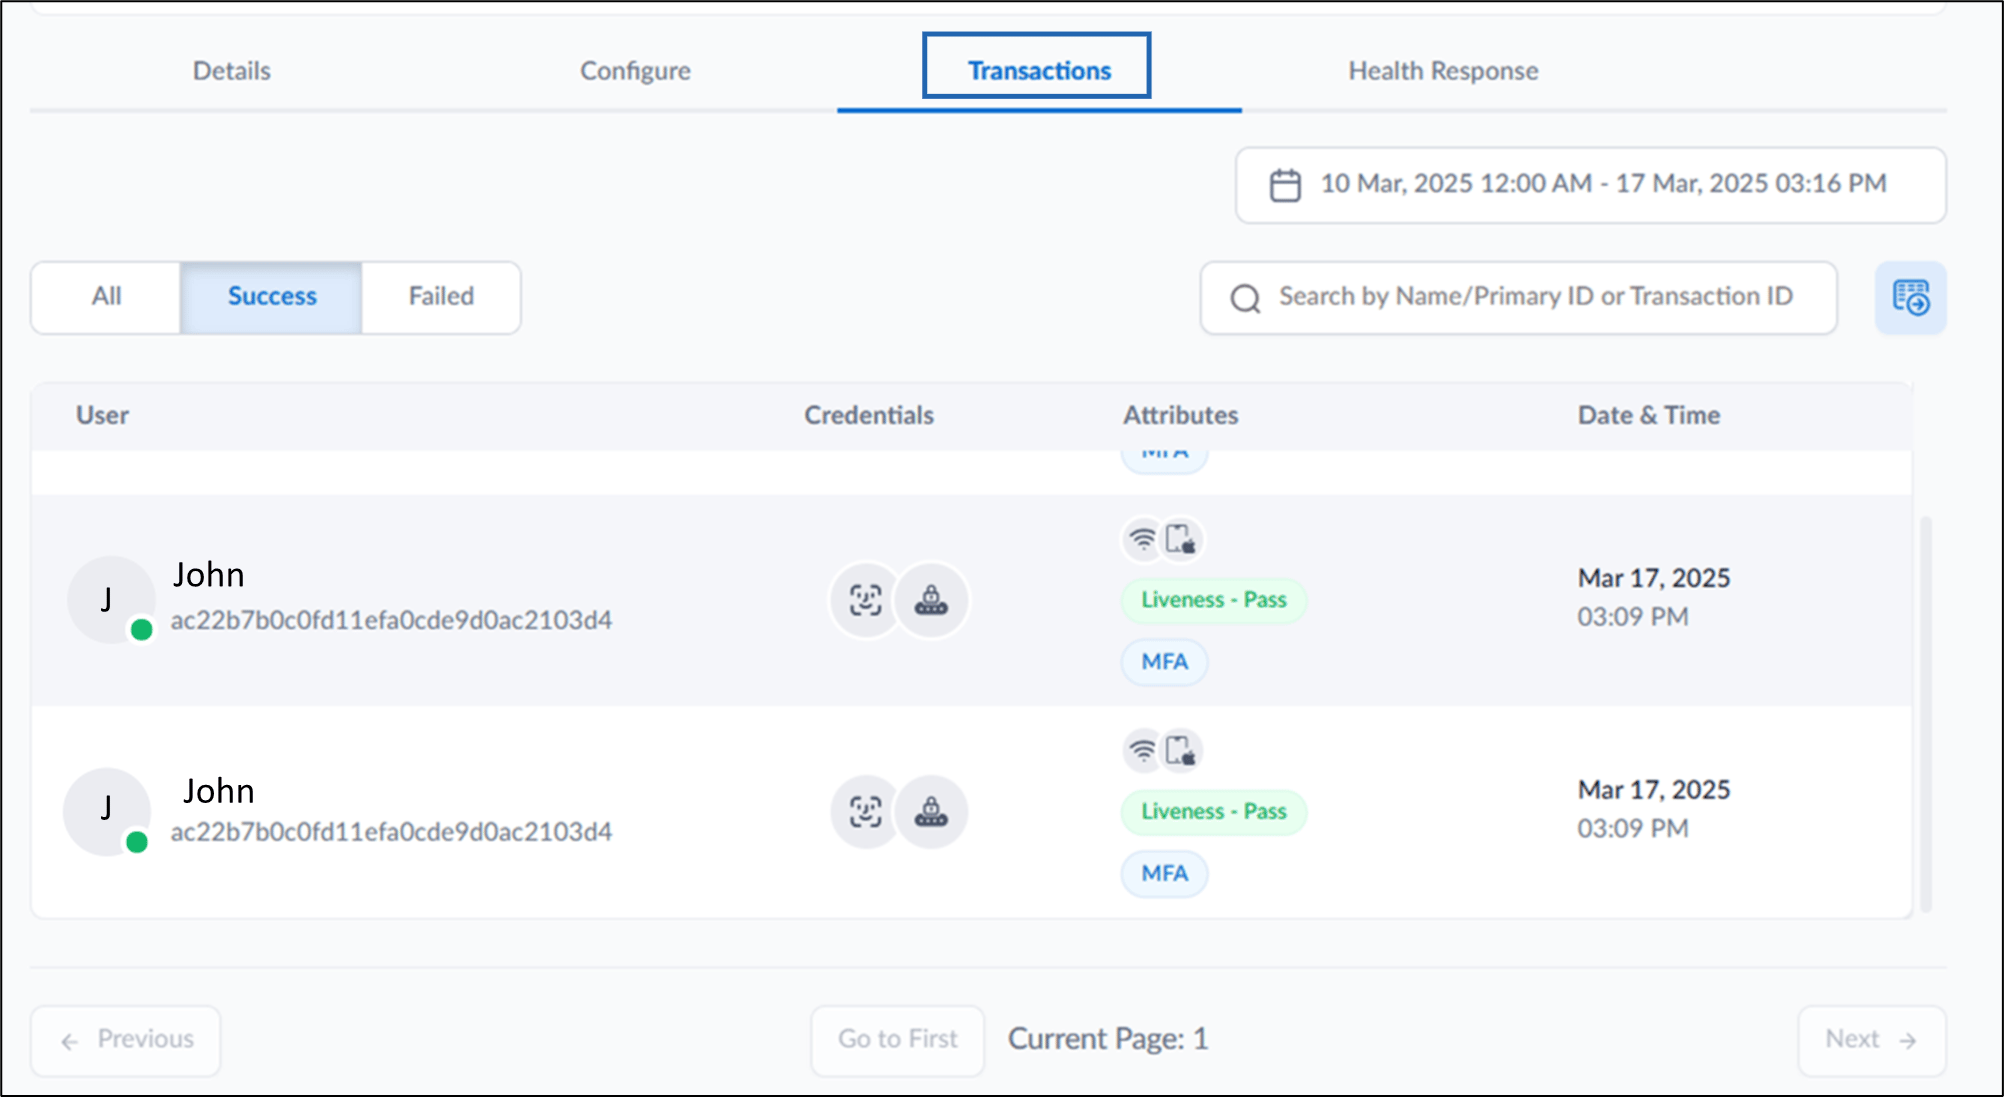Filter by Failed transactions

tap(441, 297)
